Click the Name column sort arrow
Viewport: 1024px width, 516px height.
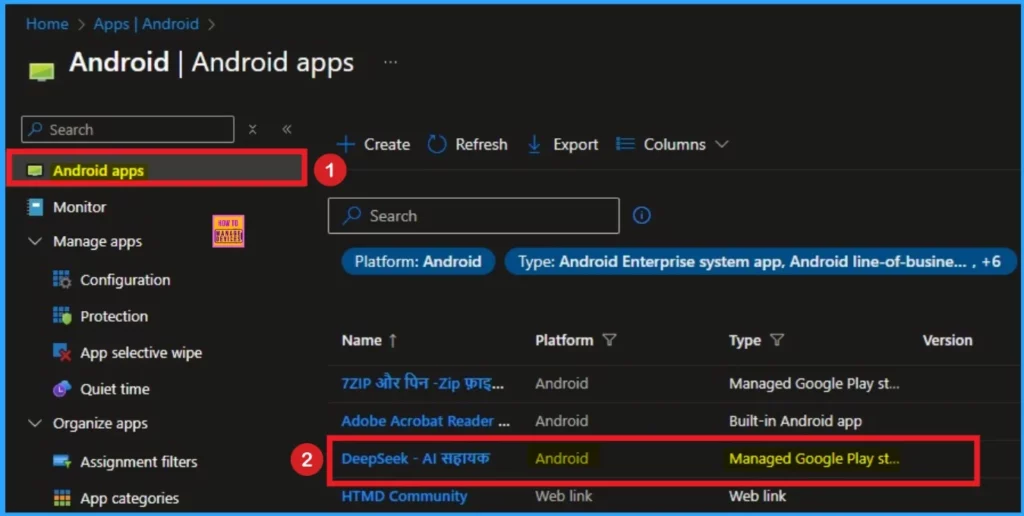(392, 340)
